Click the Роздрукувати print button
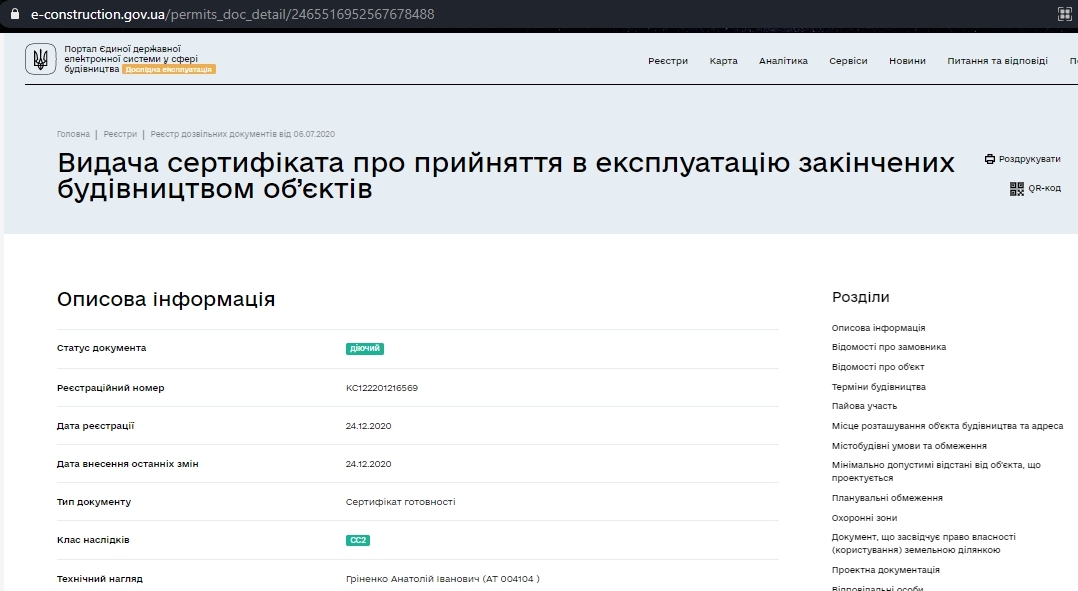This screenshot has height=591, width=1078. click(1022, 159)
